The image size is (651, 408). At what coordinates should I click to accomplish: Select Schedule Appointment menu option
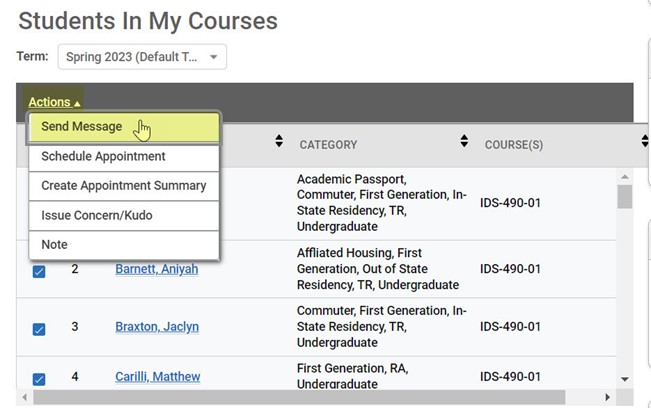click(103, 157)
